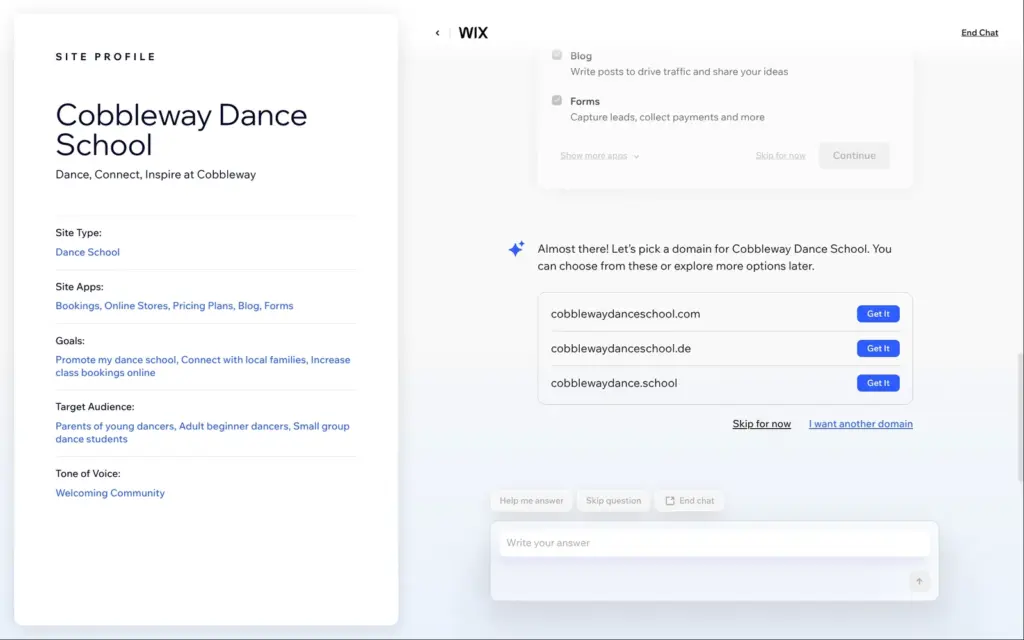Click the chat scrollbar thumb at the window edge
Viewport: 1024px width, 640px height.
(1020, 417)
